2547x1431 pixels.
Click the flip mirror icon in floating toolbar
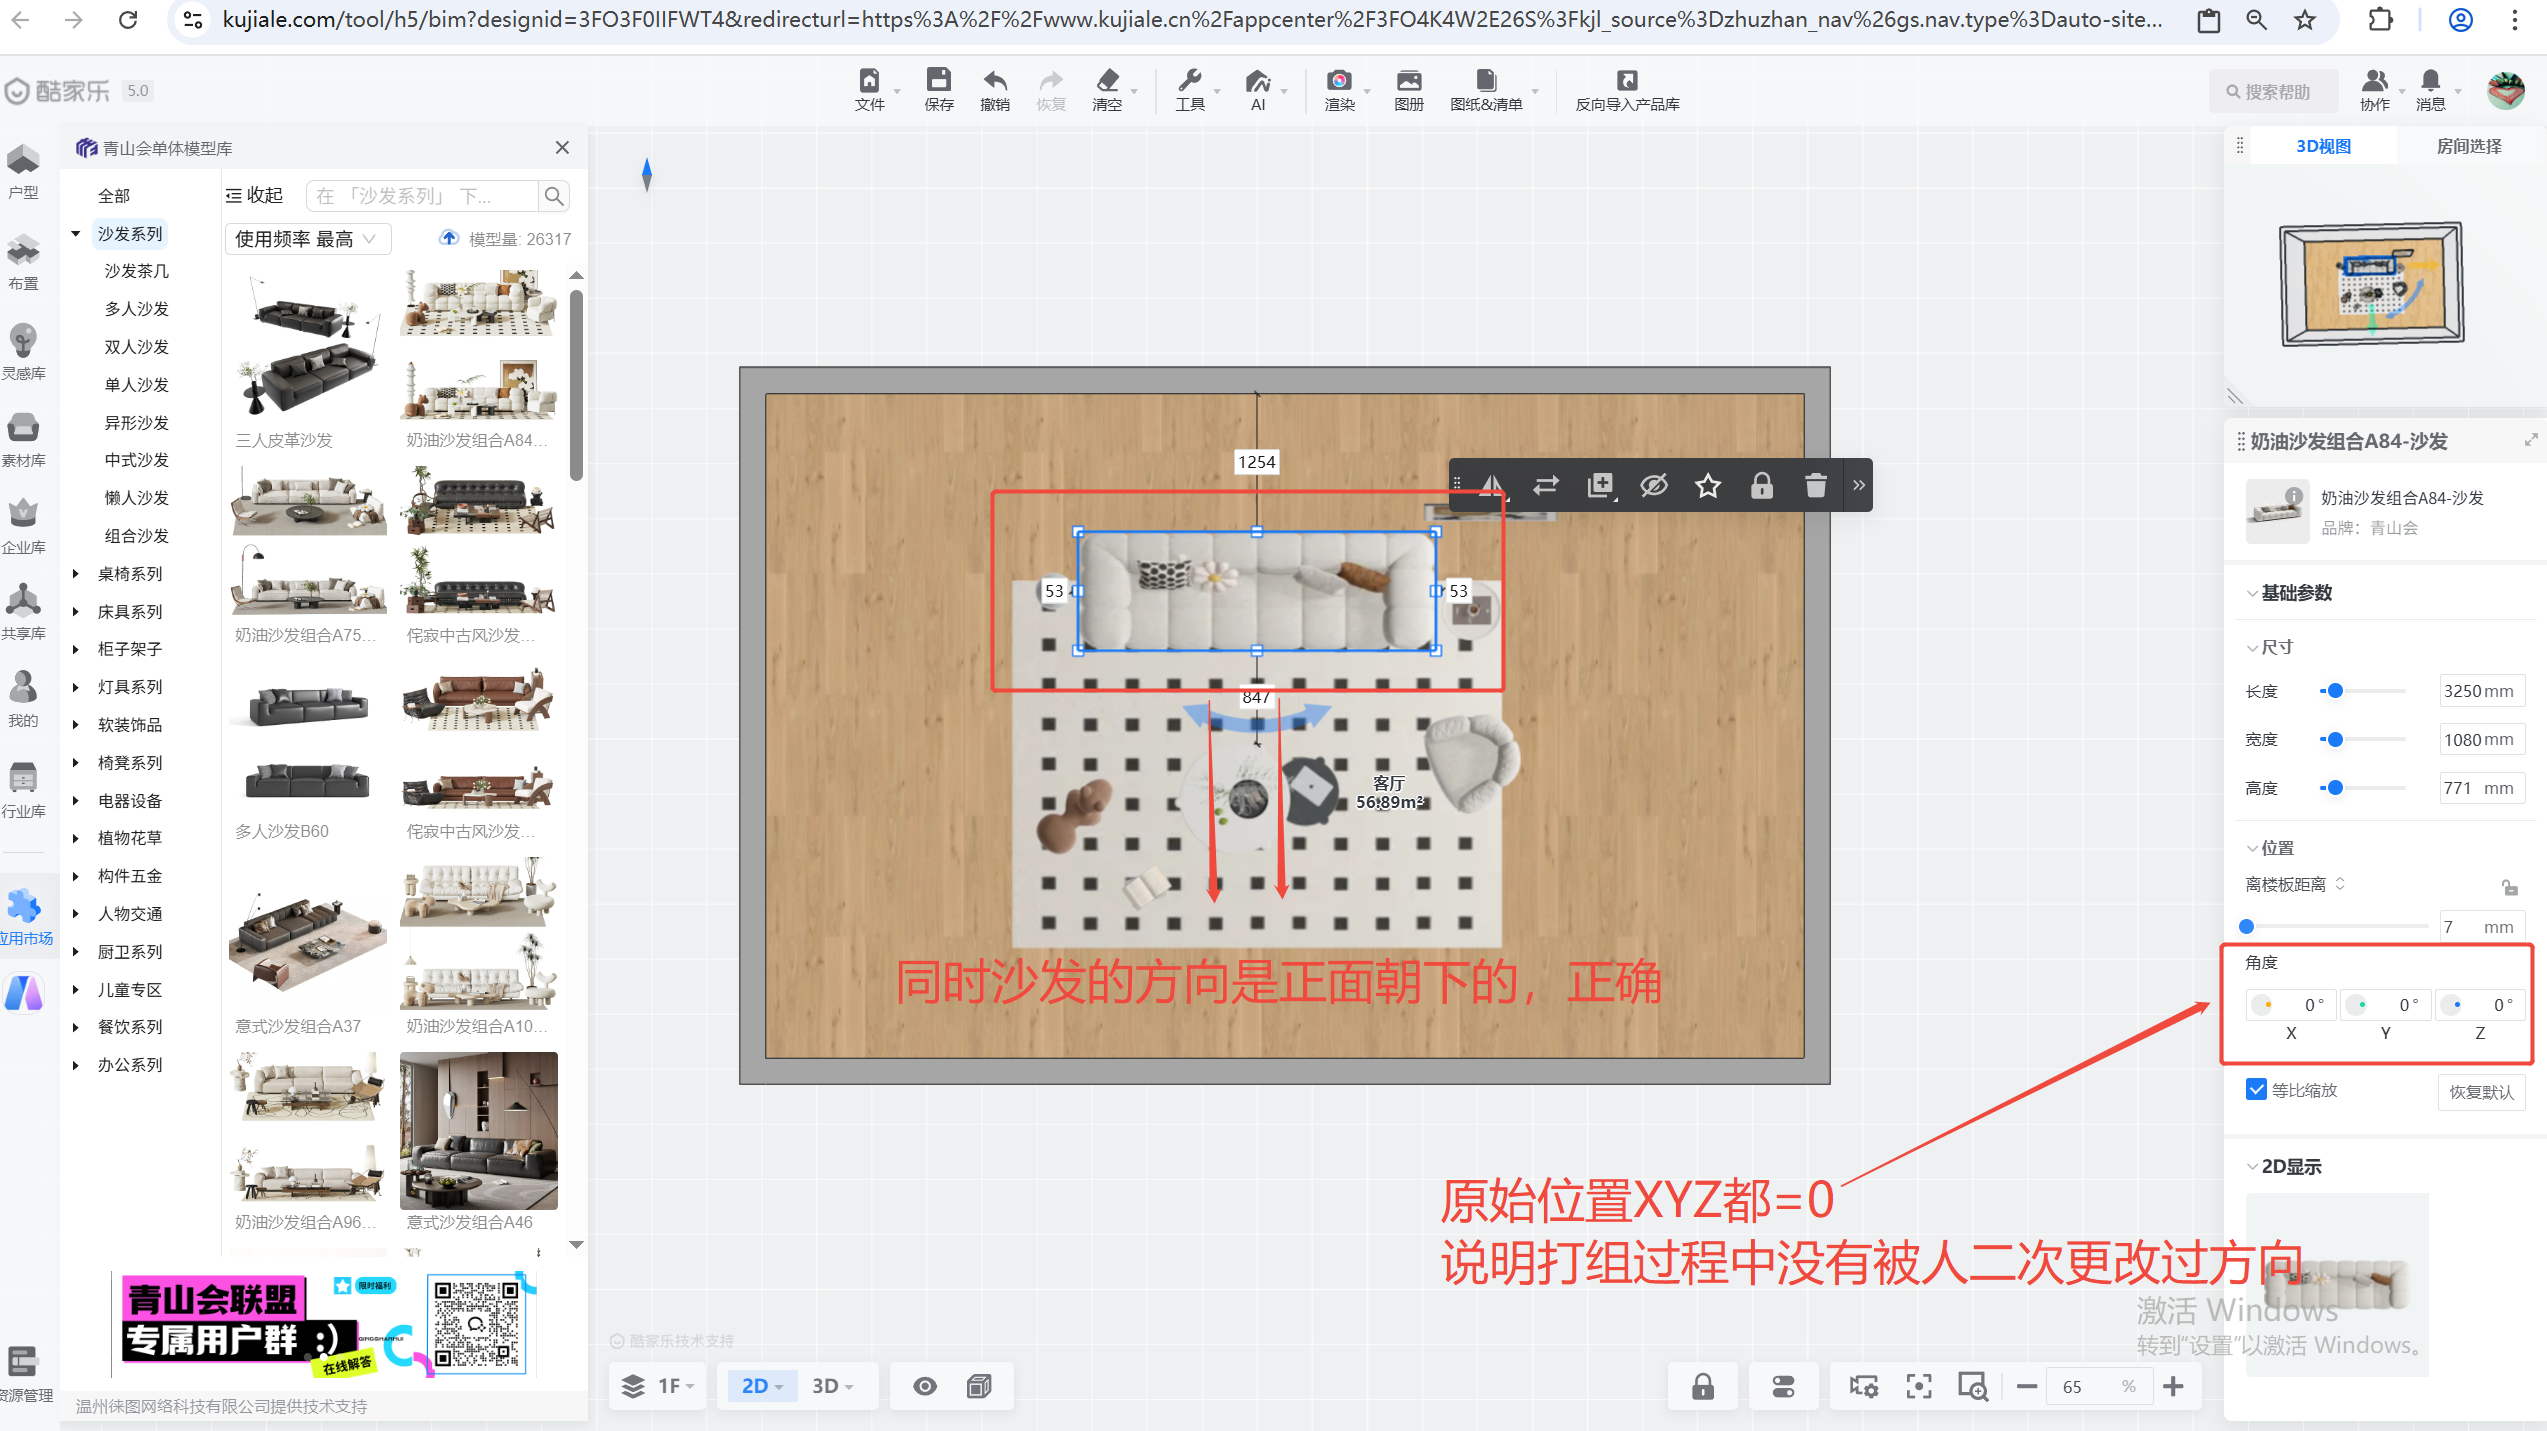click(1492, 486)
